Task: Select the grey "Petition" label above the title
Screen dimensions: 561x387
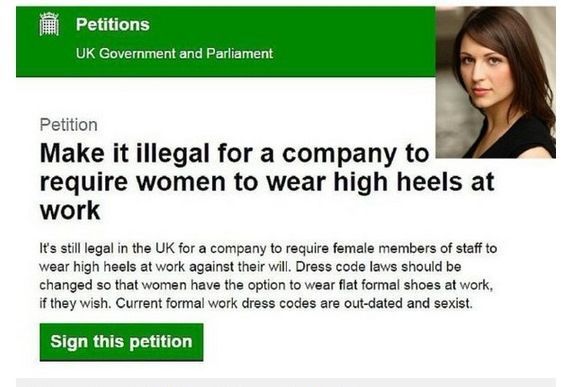Action: 68,125
